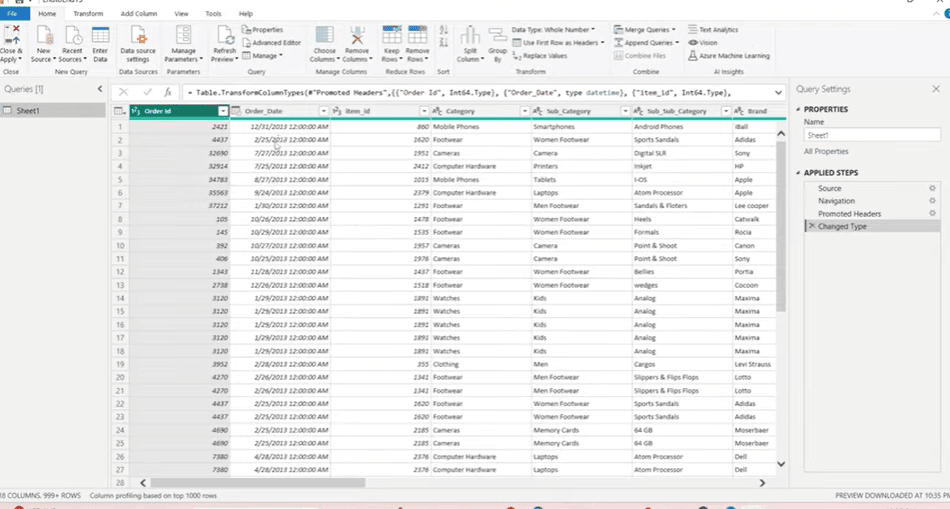Open Text Analytics
Image resolution: width=950 pixels, height=509 pixels.
pyautogui.click(x=713, y=30)
